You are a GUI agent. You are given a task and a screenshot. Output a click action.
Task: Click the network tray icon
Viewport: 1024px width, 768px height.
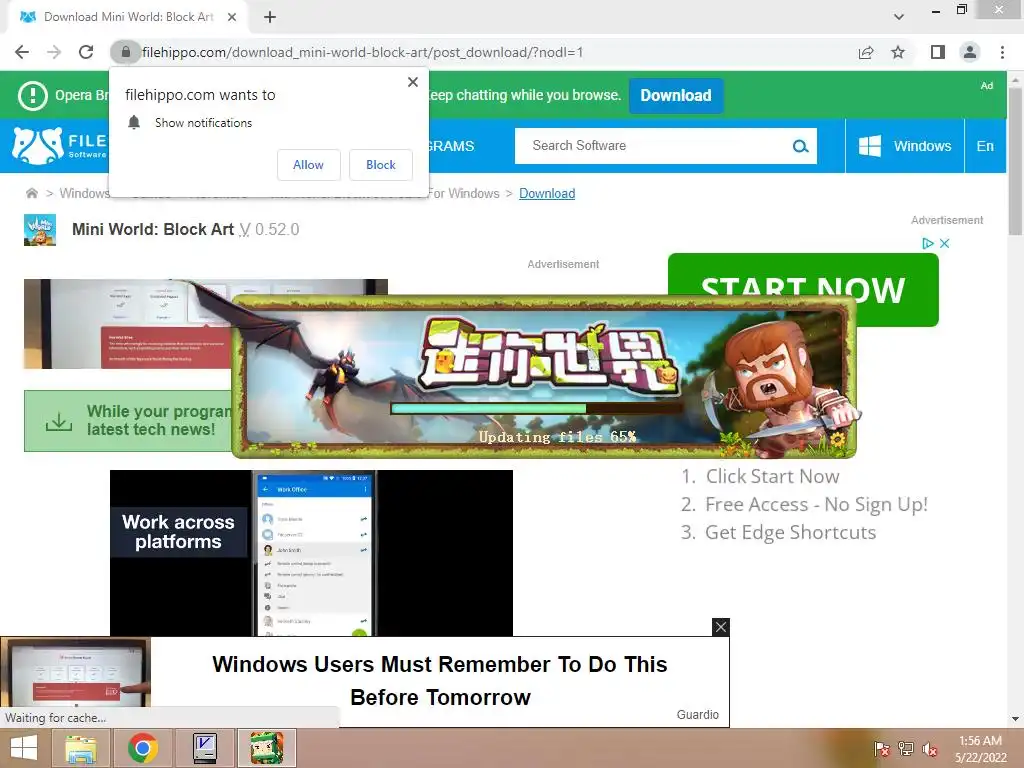coord(906,749)
